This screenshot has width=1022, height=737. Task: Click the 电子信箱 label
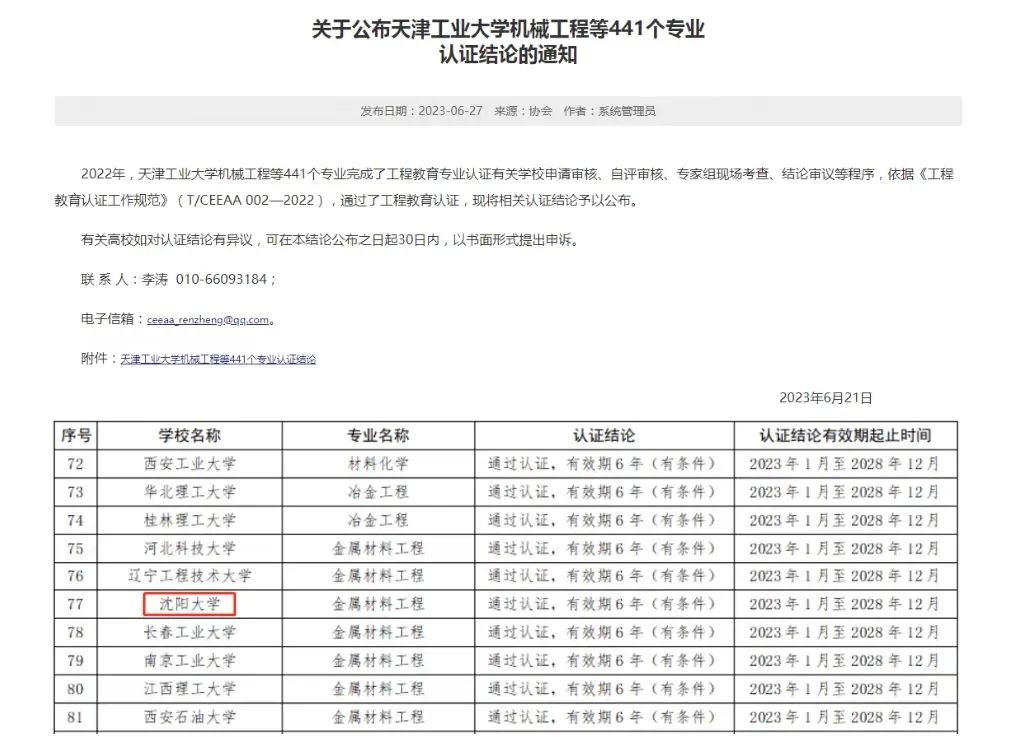point(108,319)
